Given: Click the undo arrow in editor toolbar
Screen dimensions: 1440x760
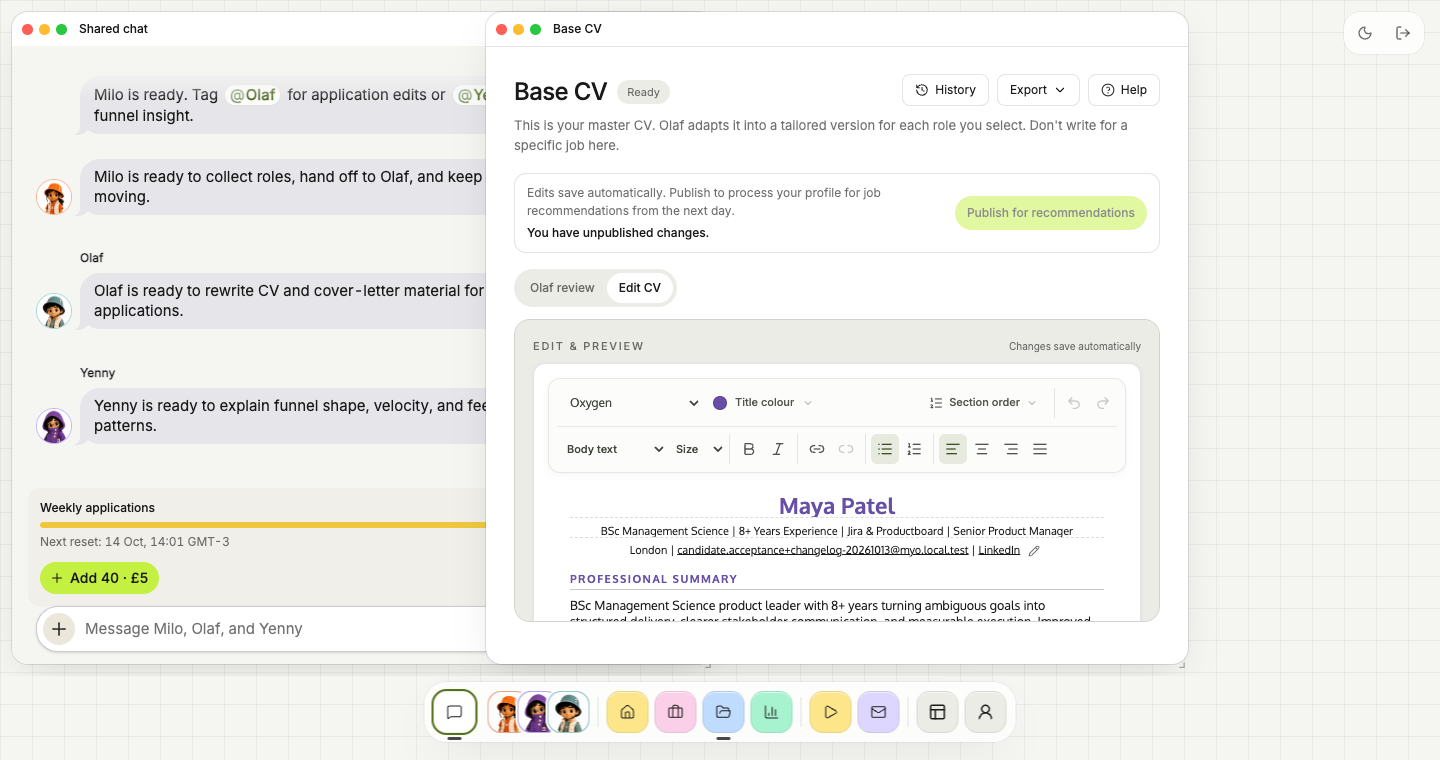Looking at the screenshot, I should click(x=1074, y=403).
